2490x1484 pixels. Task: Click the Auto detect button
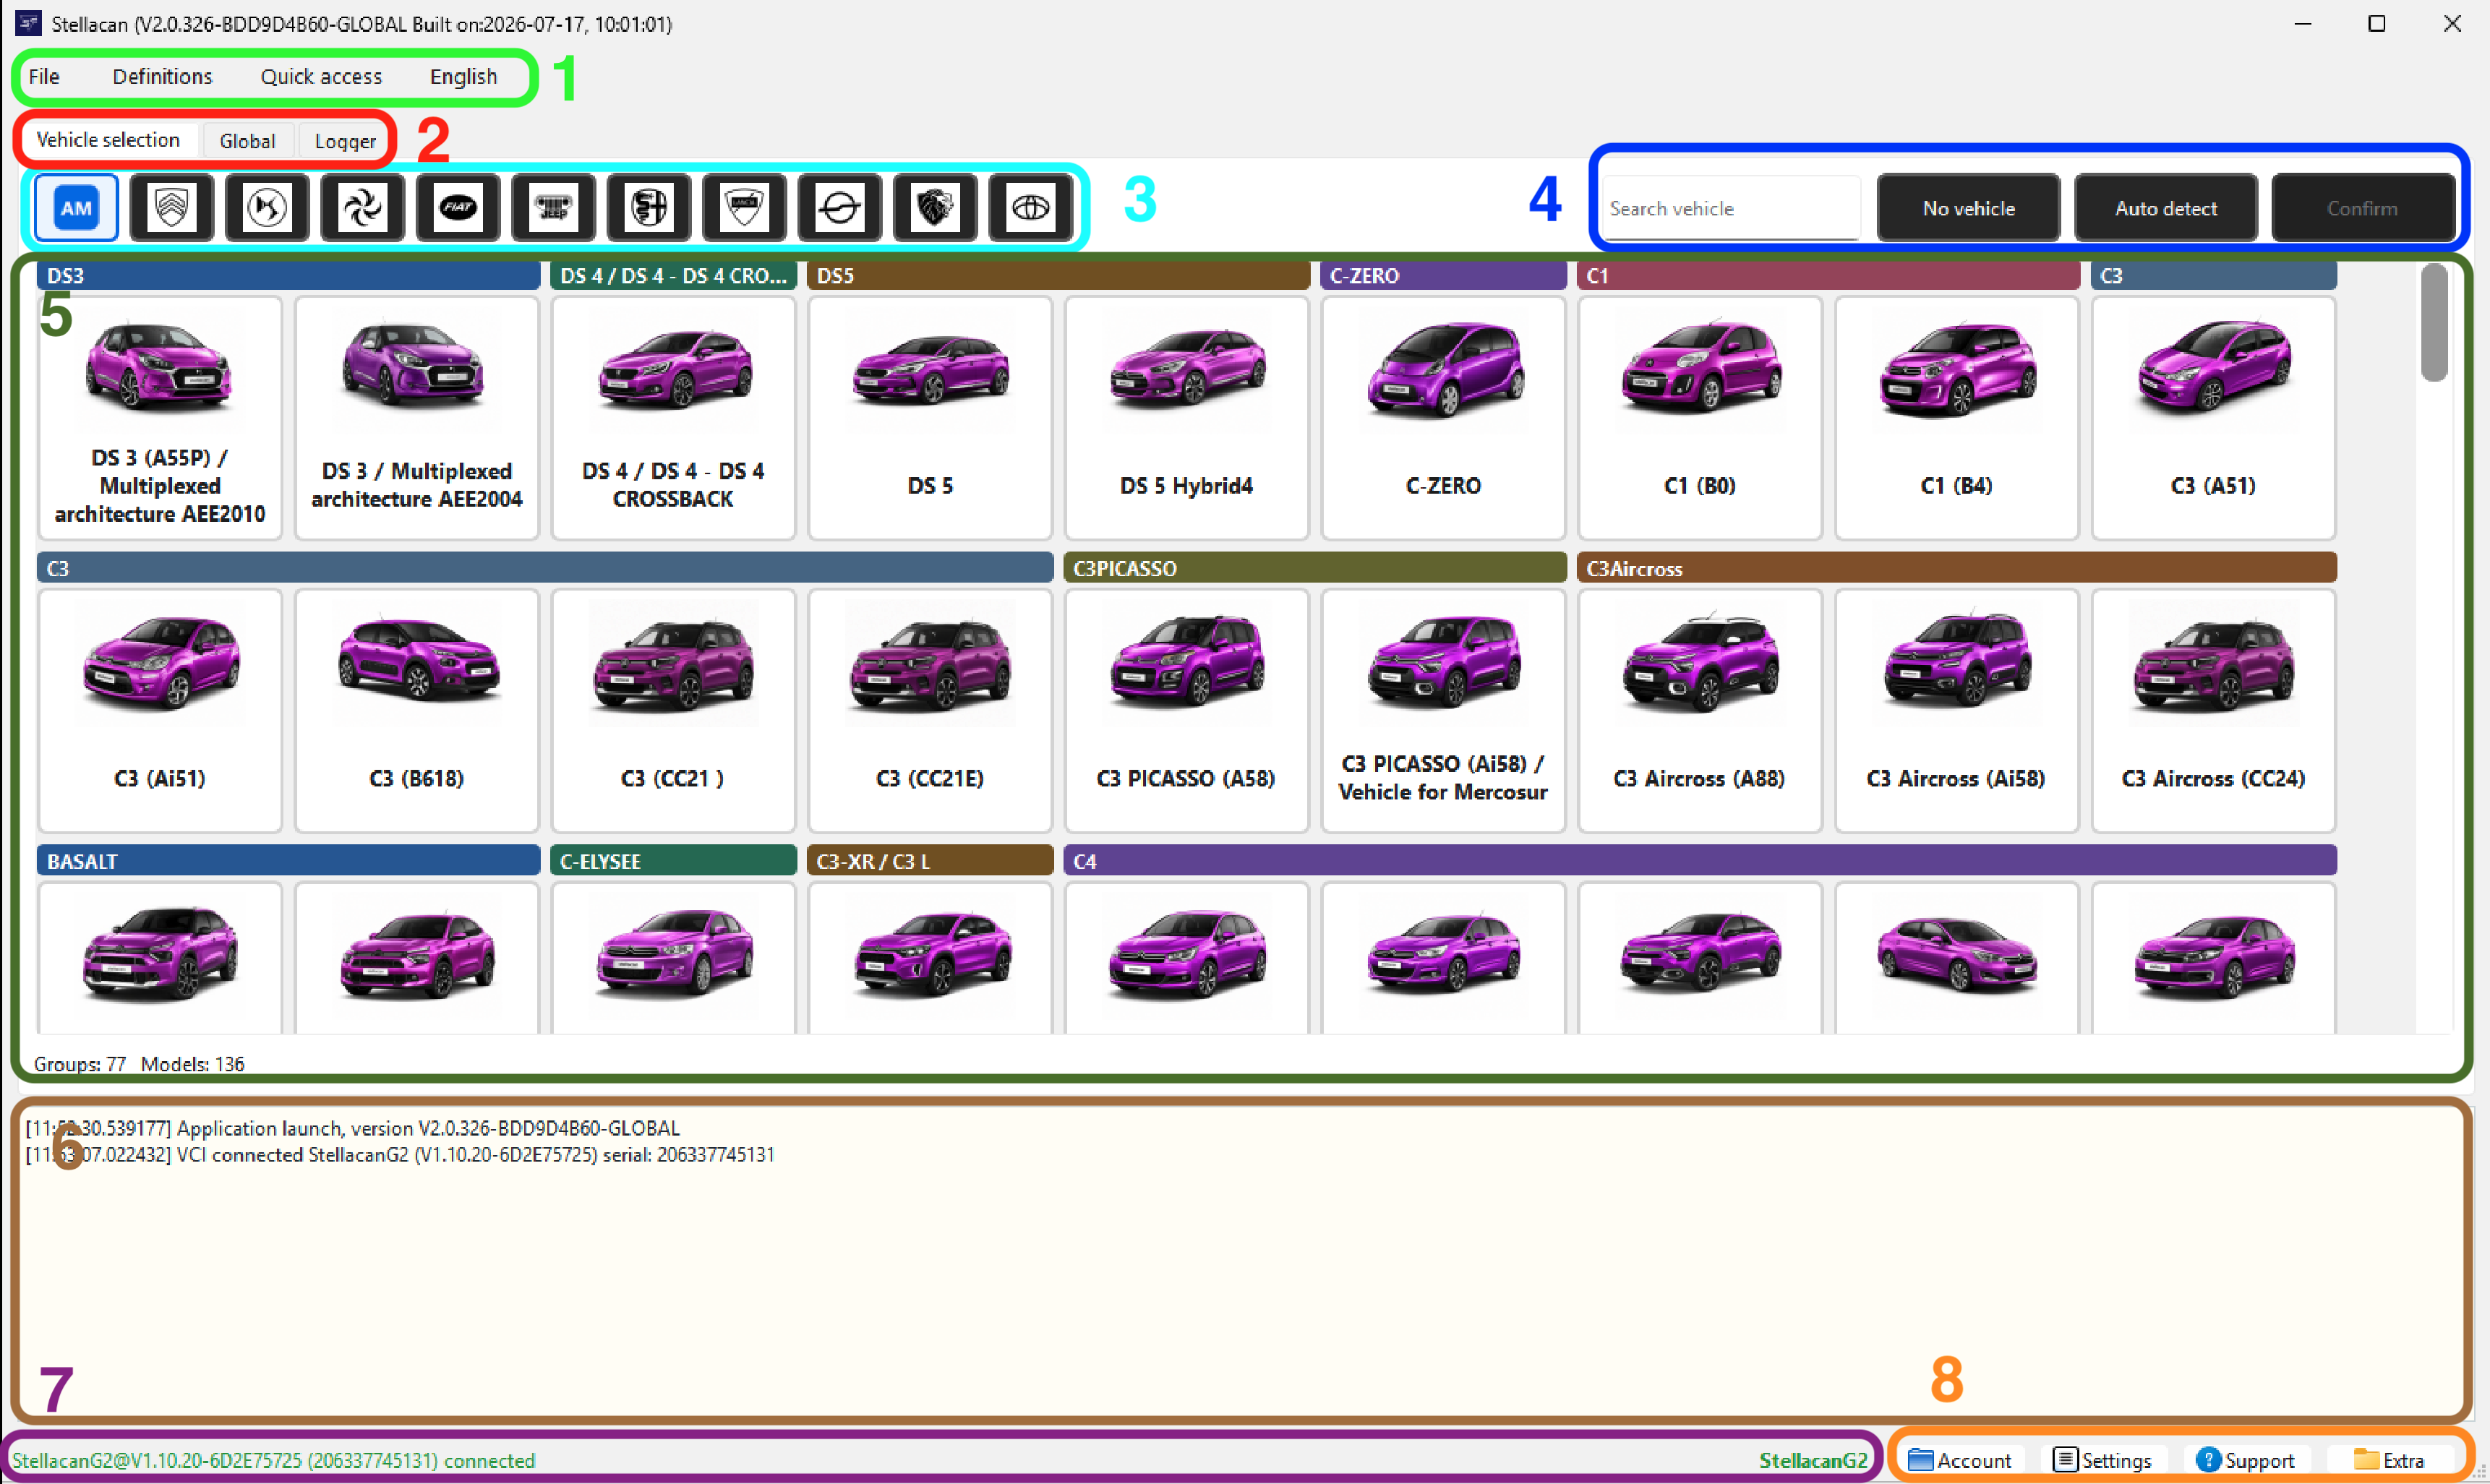[2166, 208]
